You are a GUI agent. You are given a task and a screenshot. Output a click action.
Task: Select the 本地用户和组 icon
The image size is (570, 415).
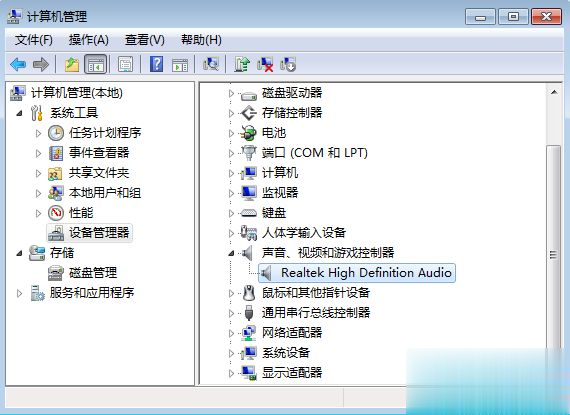(x=56, y=193)
